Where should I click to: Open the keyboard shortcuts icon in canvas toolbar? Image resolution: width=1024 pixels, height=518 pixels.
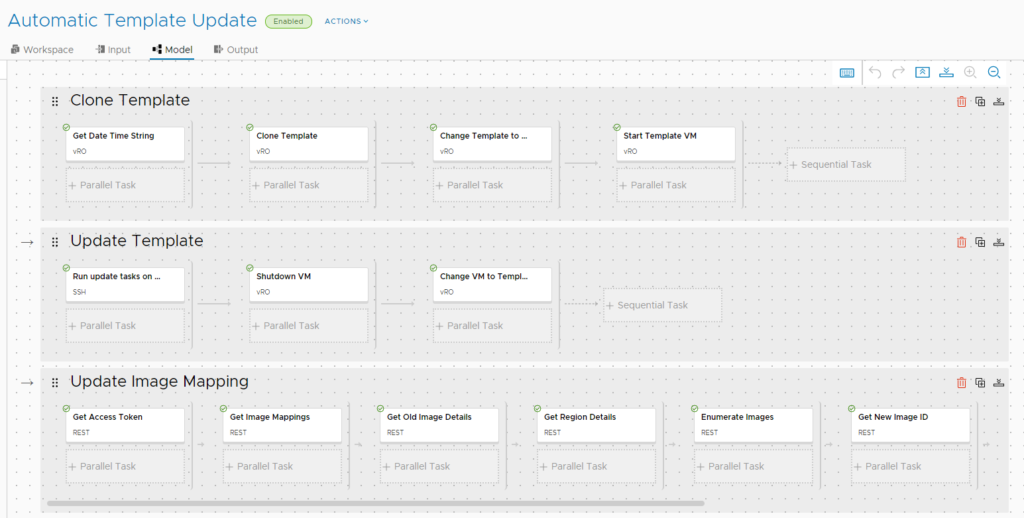(846, 73)
